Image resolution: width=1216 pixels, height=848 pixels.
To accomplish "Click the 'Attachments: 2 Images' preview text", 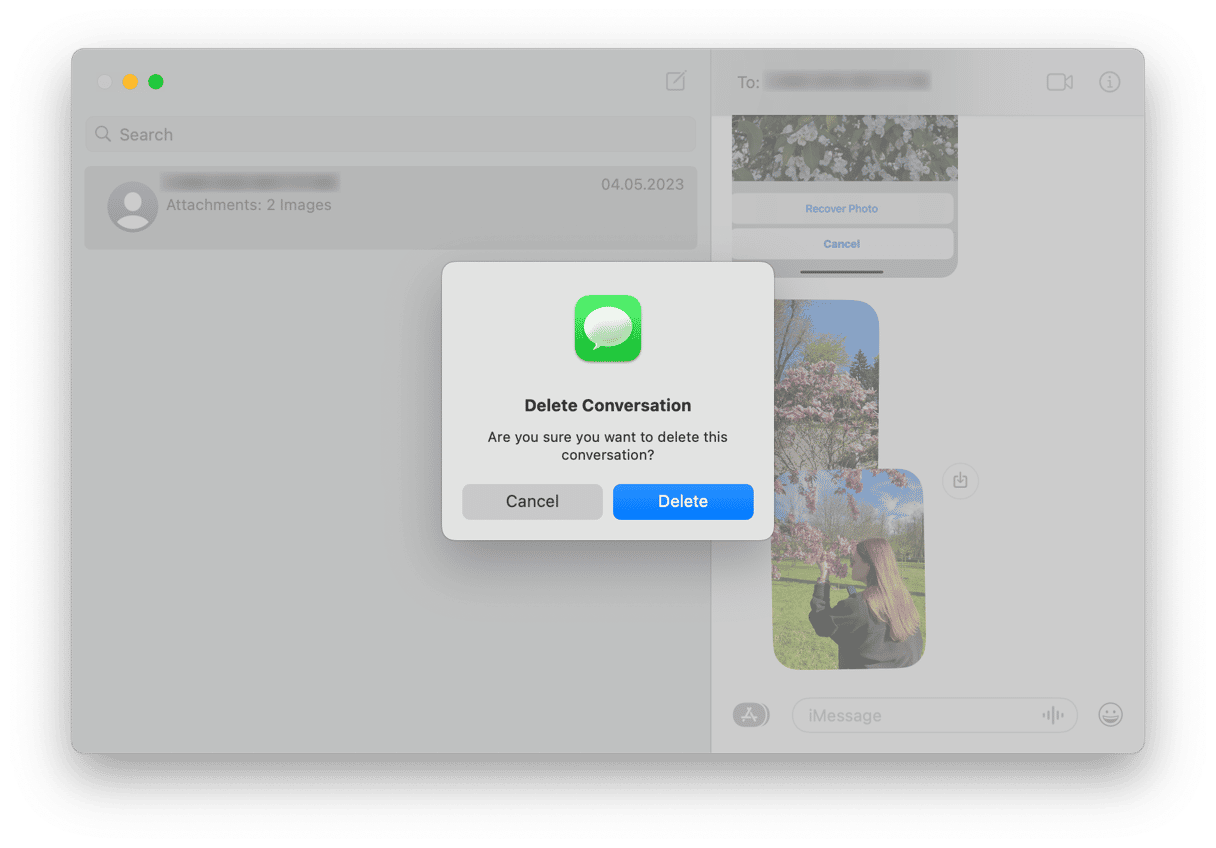I will (249, 205).
